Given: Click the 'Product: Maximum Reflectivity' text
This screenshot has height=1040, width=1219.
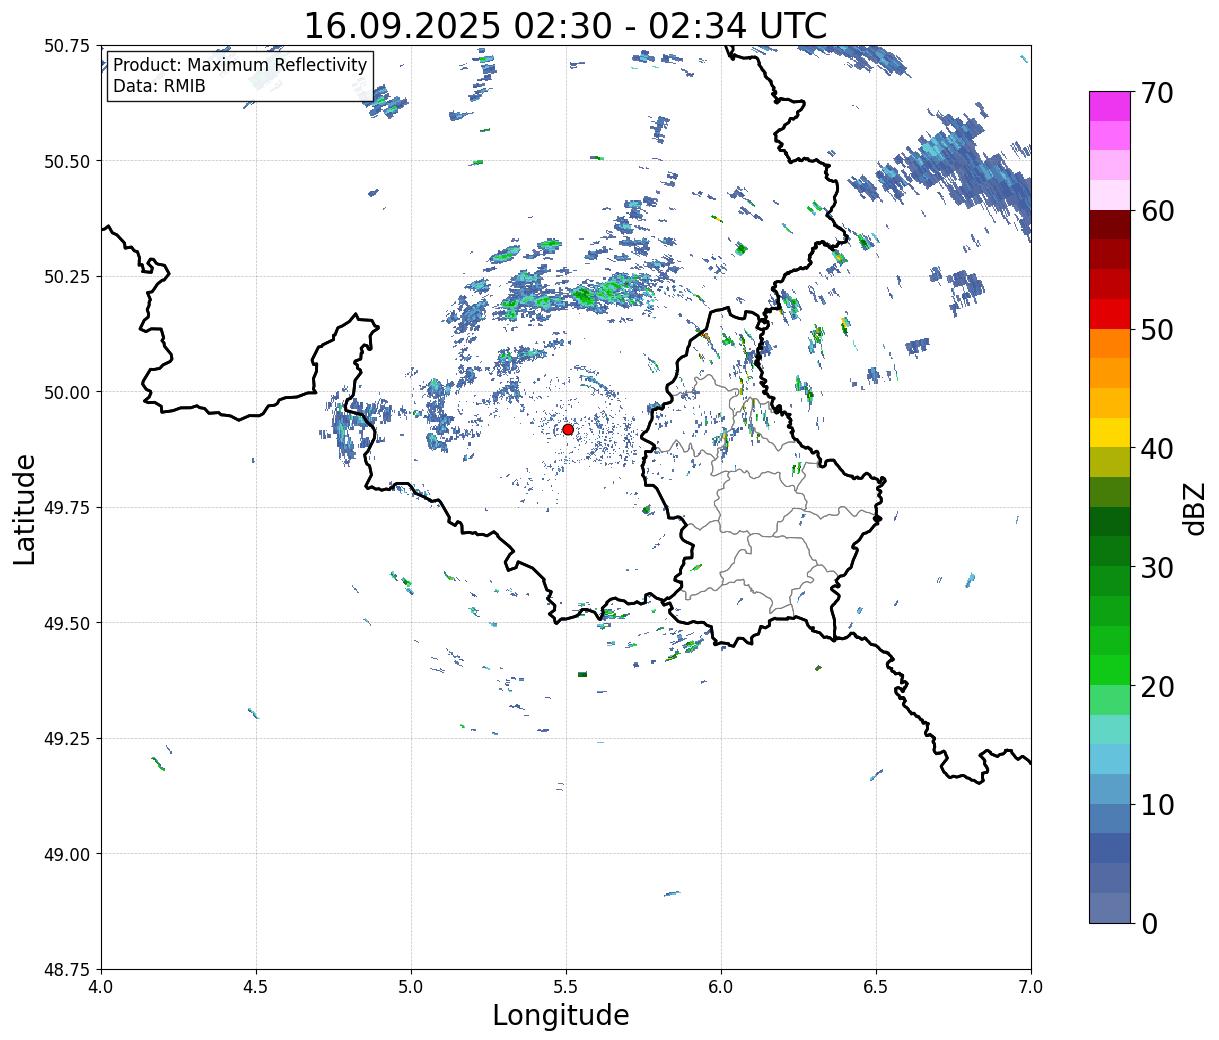Looking at the screenshot, I should pyautogui.click(x=240, y=65).
